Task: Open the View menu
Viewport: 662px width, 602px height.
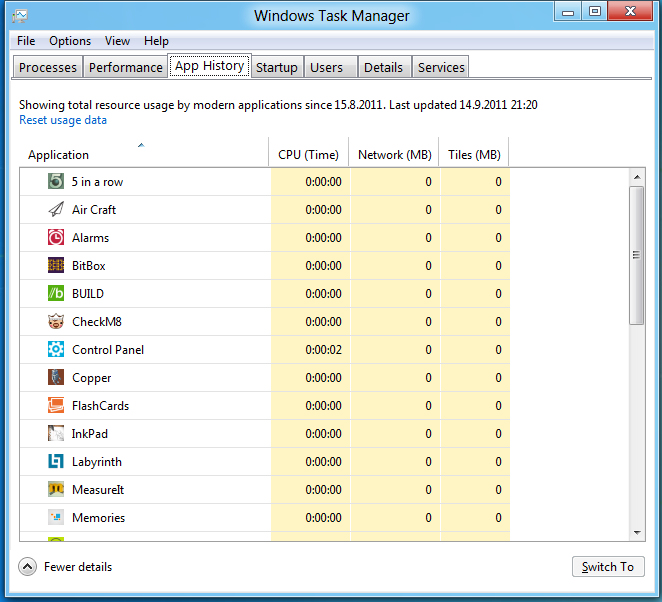Action: pyautogui.click(x=117, y=41)
